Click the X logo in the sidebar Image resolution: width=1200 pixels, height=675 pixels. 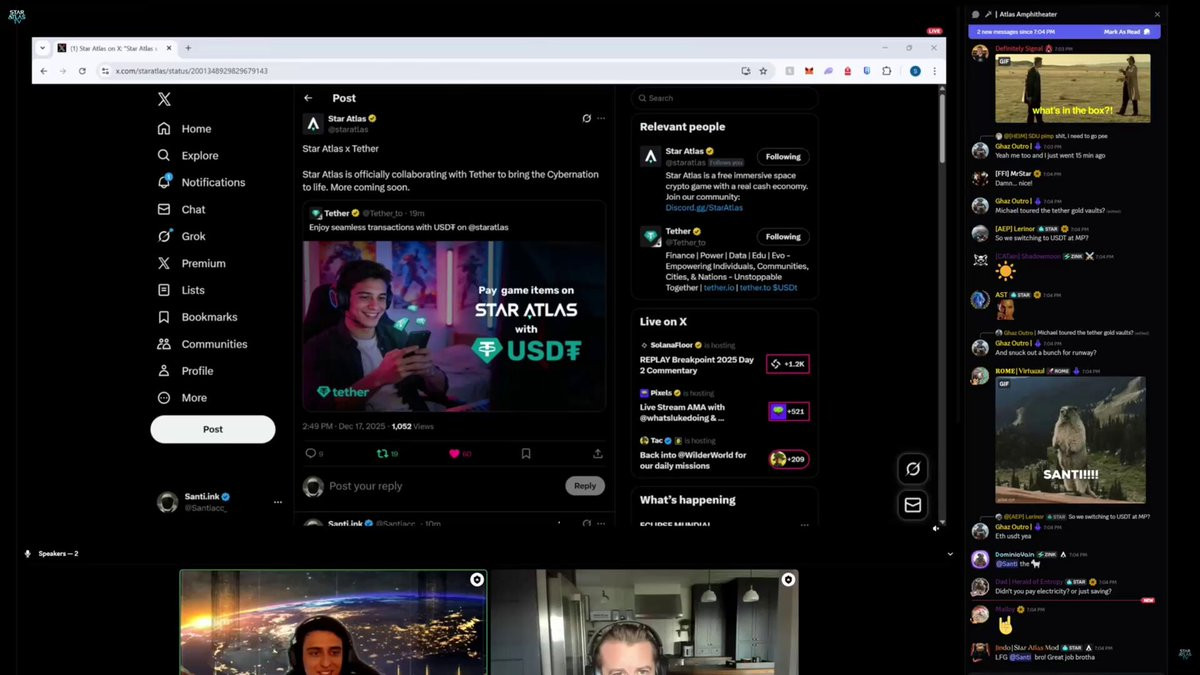point(164,98)
